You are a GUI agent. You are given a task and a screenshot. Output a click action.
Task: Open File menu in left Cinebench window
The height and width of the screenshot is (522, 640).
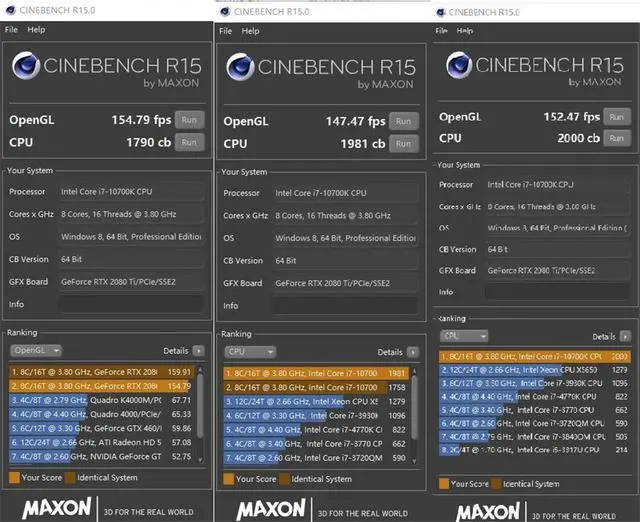point(11,30)
